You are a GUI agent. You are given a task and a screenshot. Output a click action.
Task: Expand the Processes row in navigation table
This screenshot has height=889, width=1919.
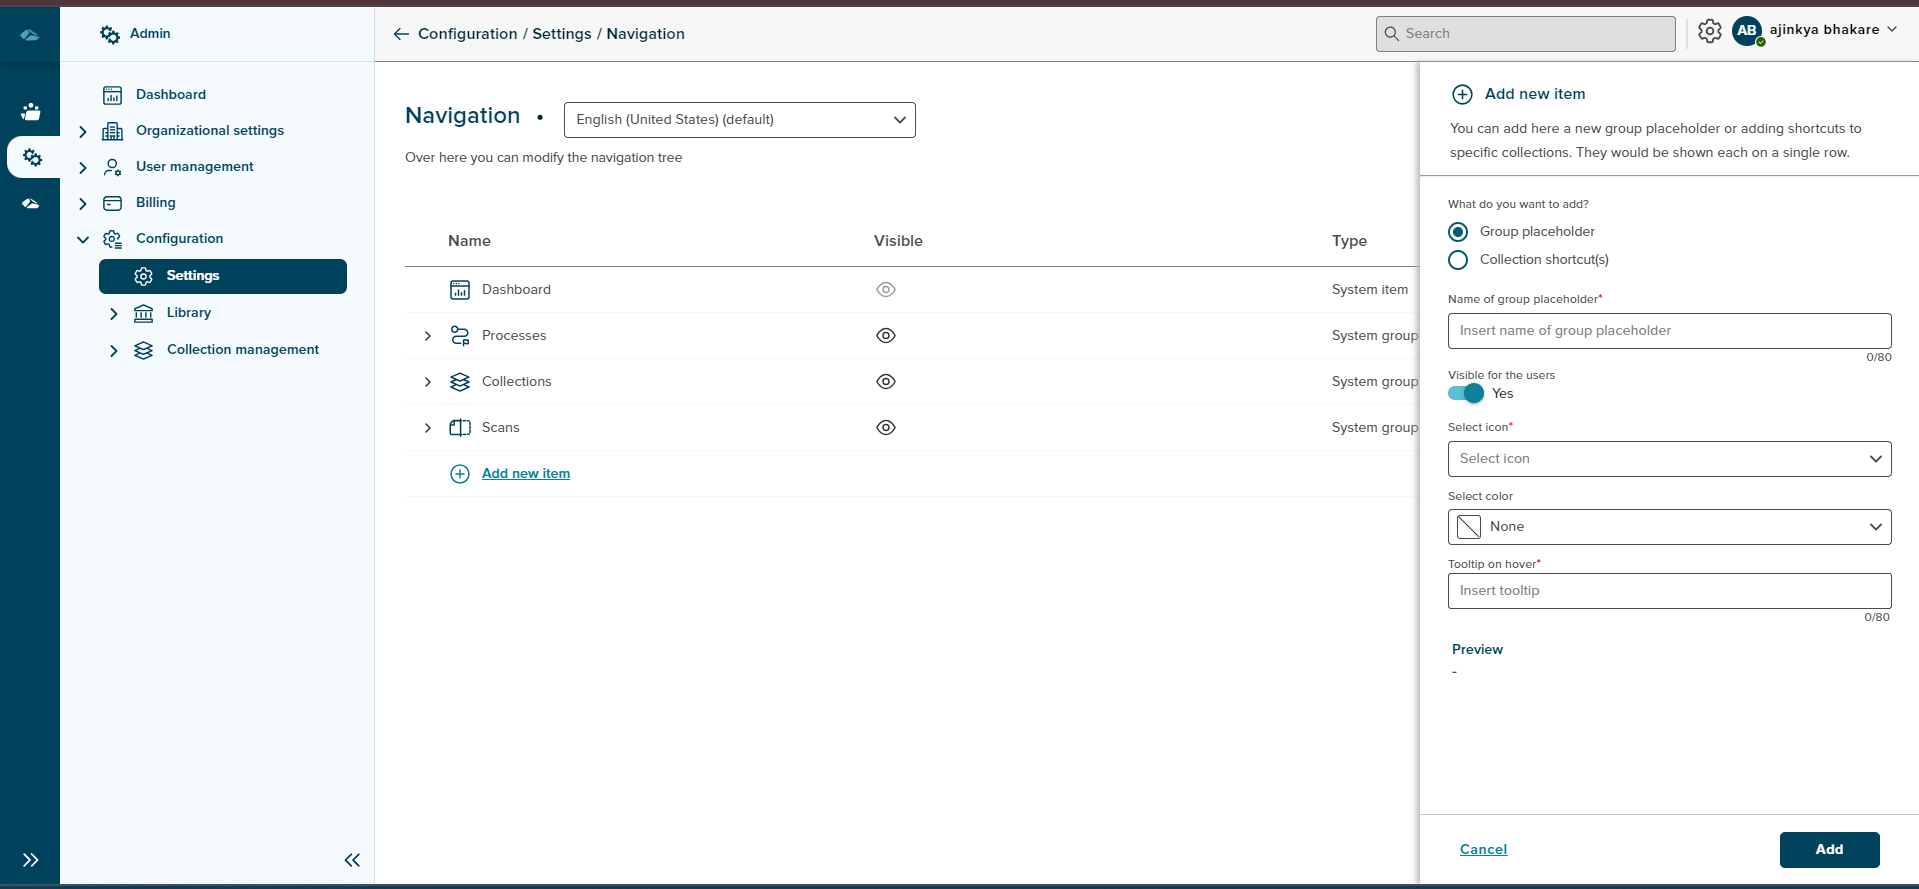coord(428,336)
